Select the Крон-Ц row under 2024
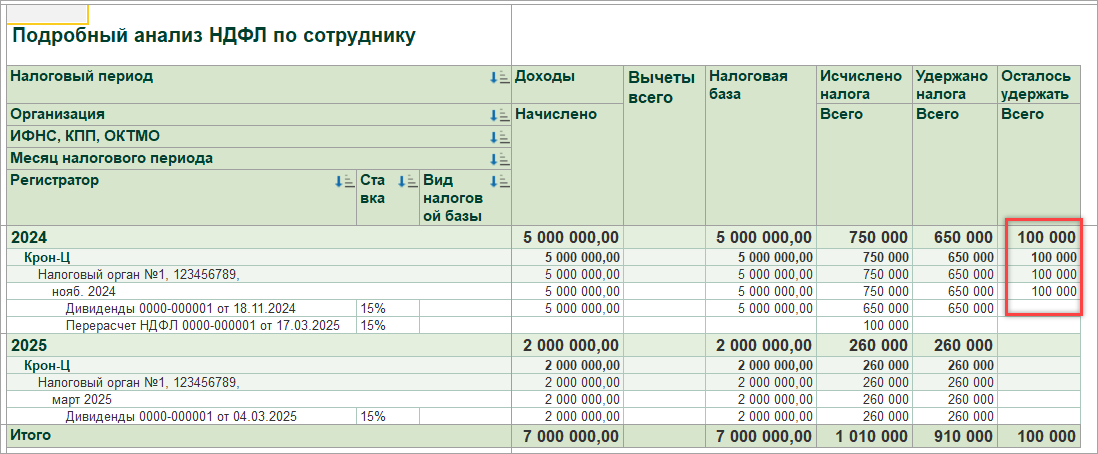This screenshot has height=454, width=1098. (48, 257)
